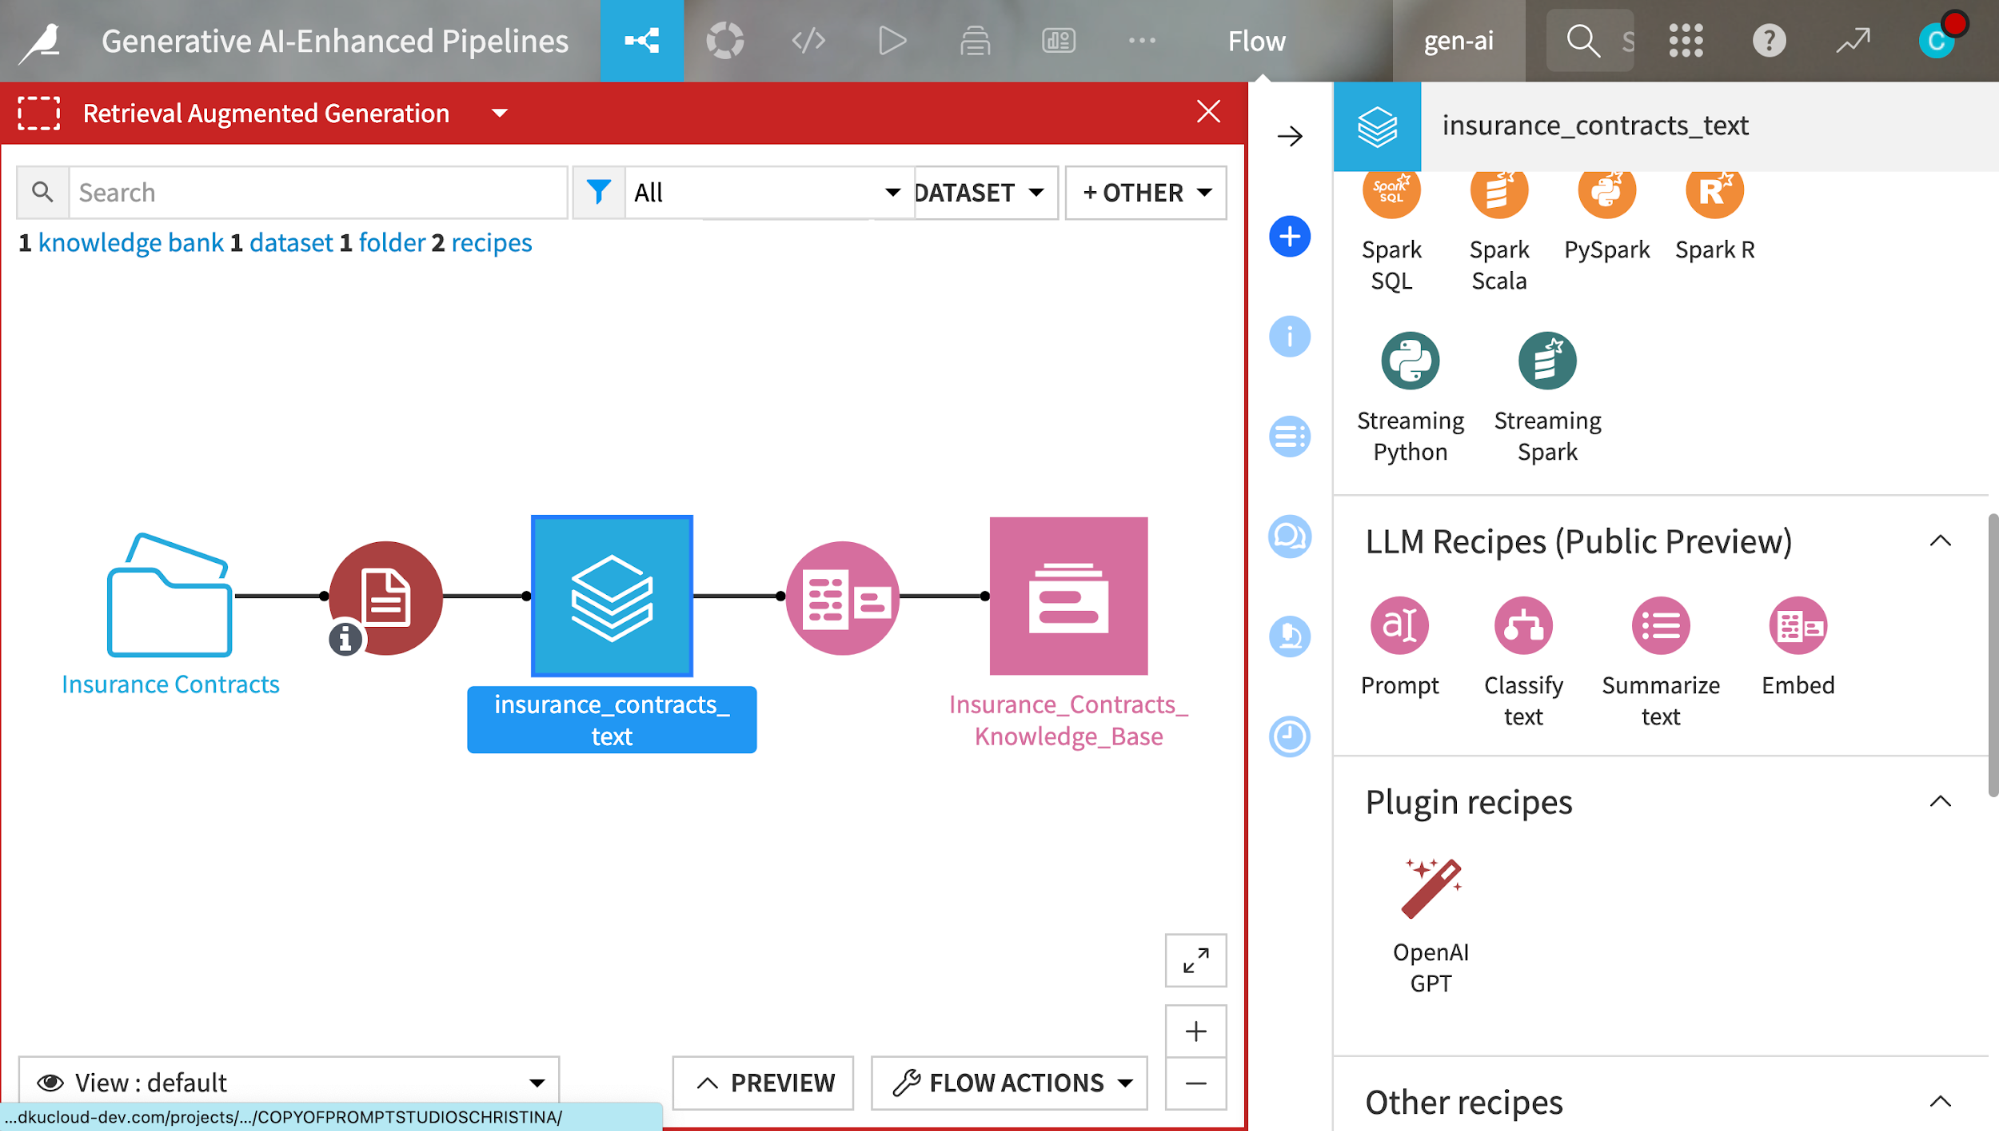Collapse the LLM Recipes section

point(1941,541)
